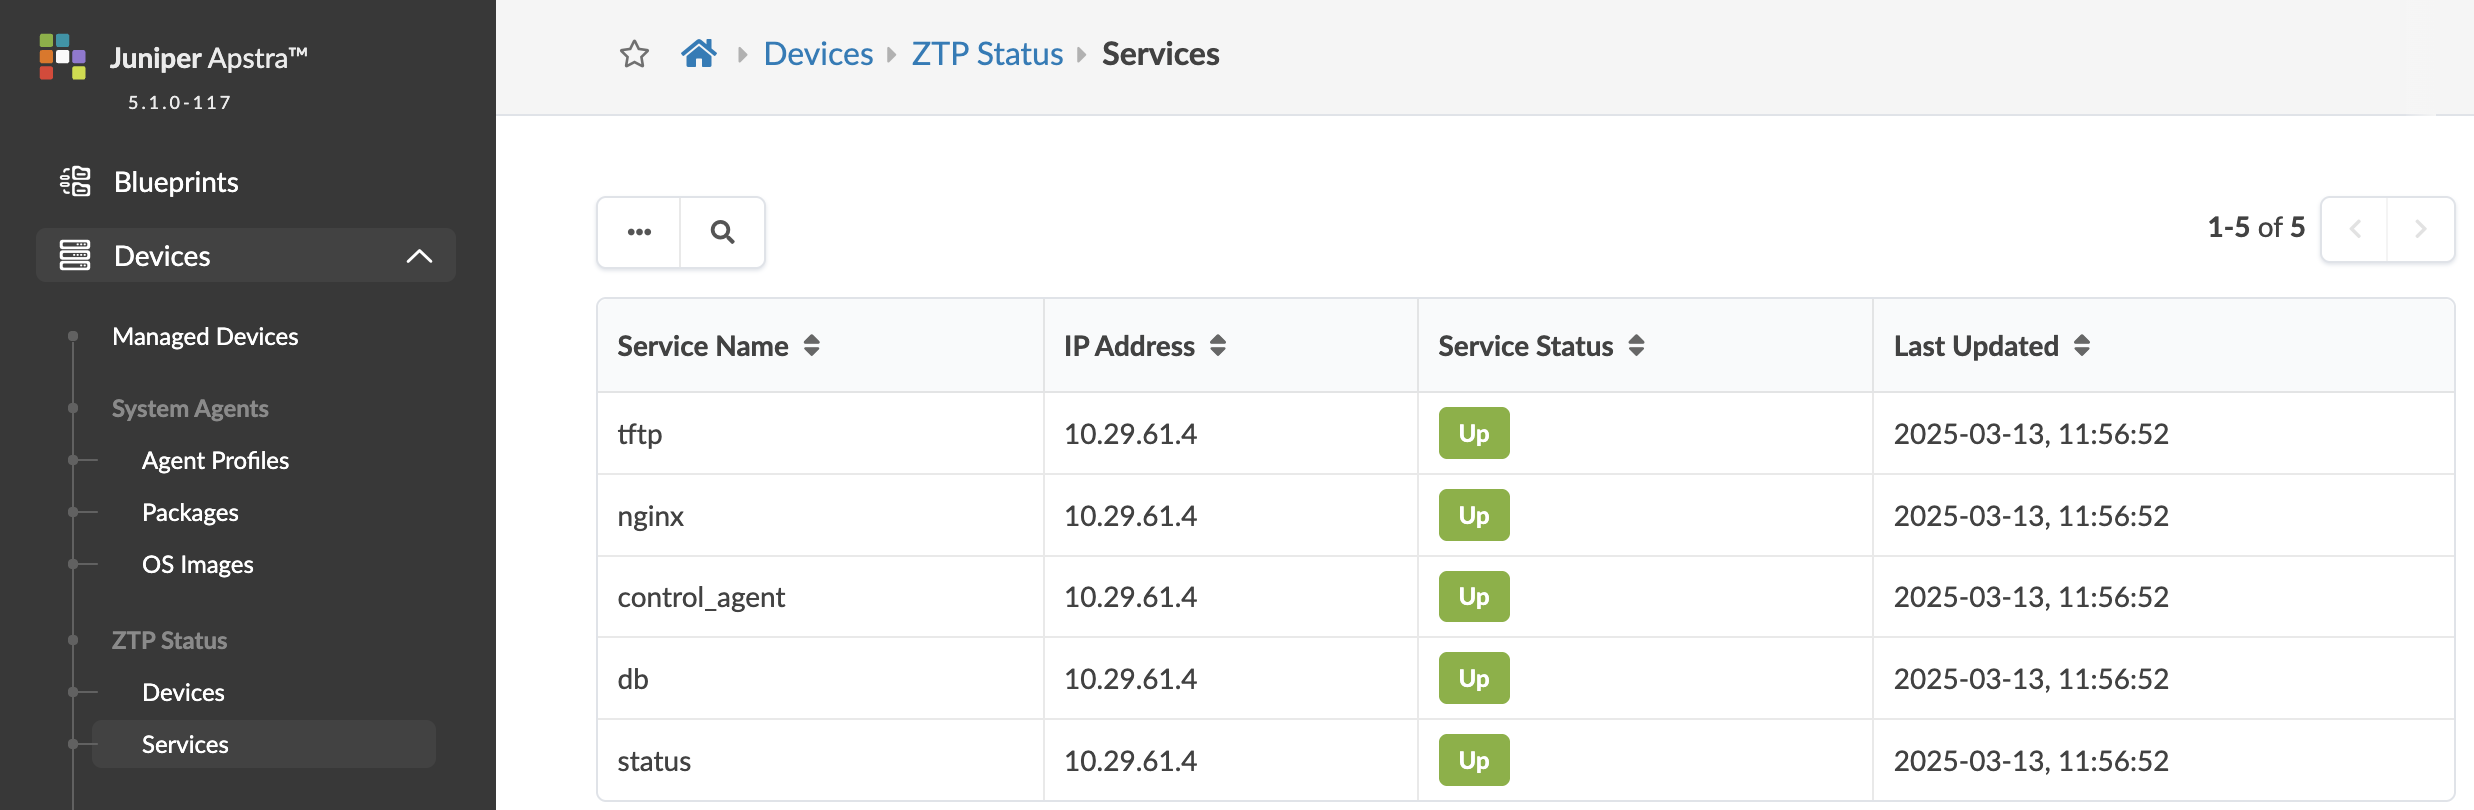Go to previous page arrow
Viewport: 2474px width, 810px height.
[x=2355, y=229]
